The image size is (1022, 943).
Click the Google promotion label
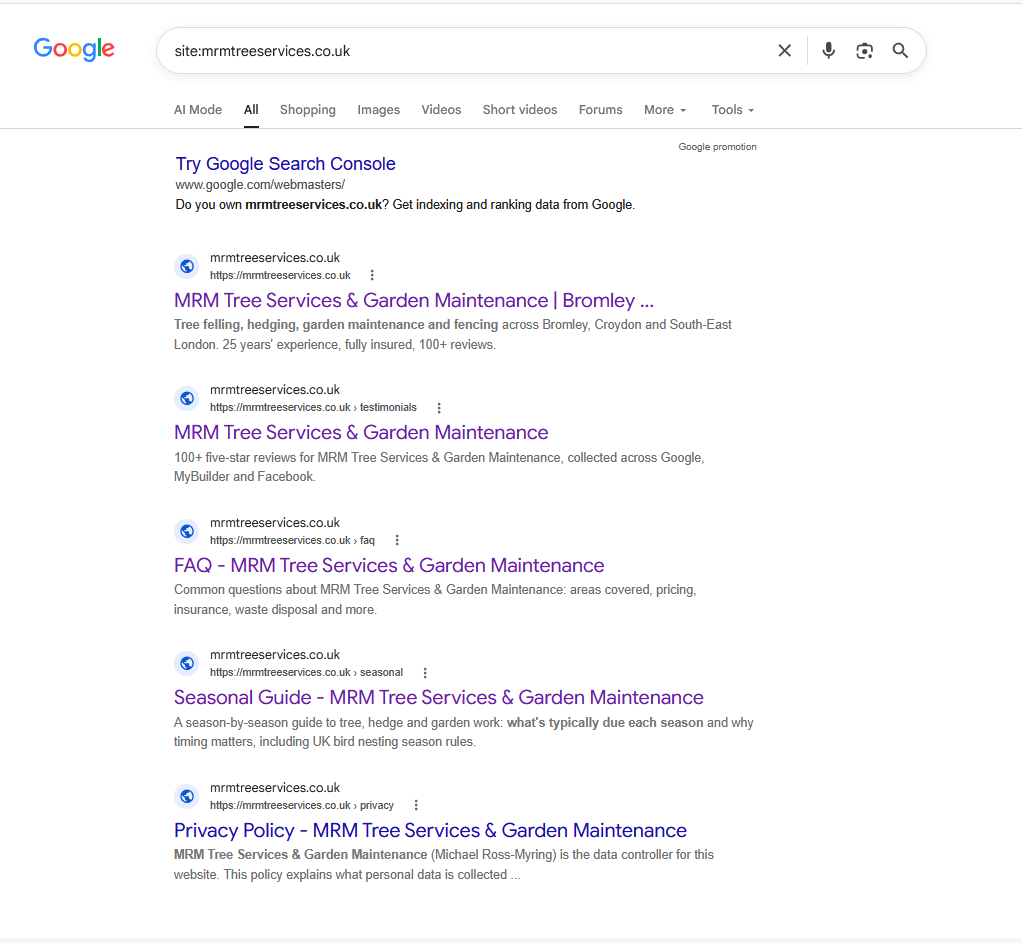[x=718, y=147]
